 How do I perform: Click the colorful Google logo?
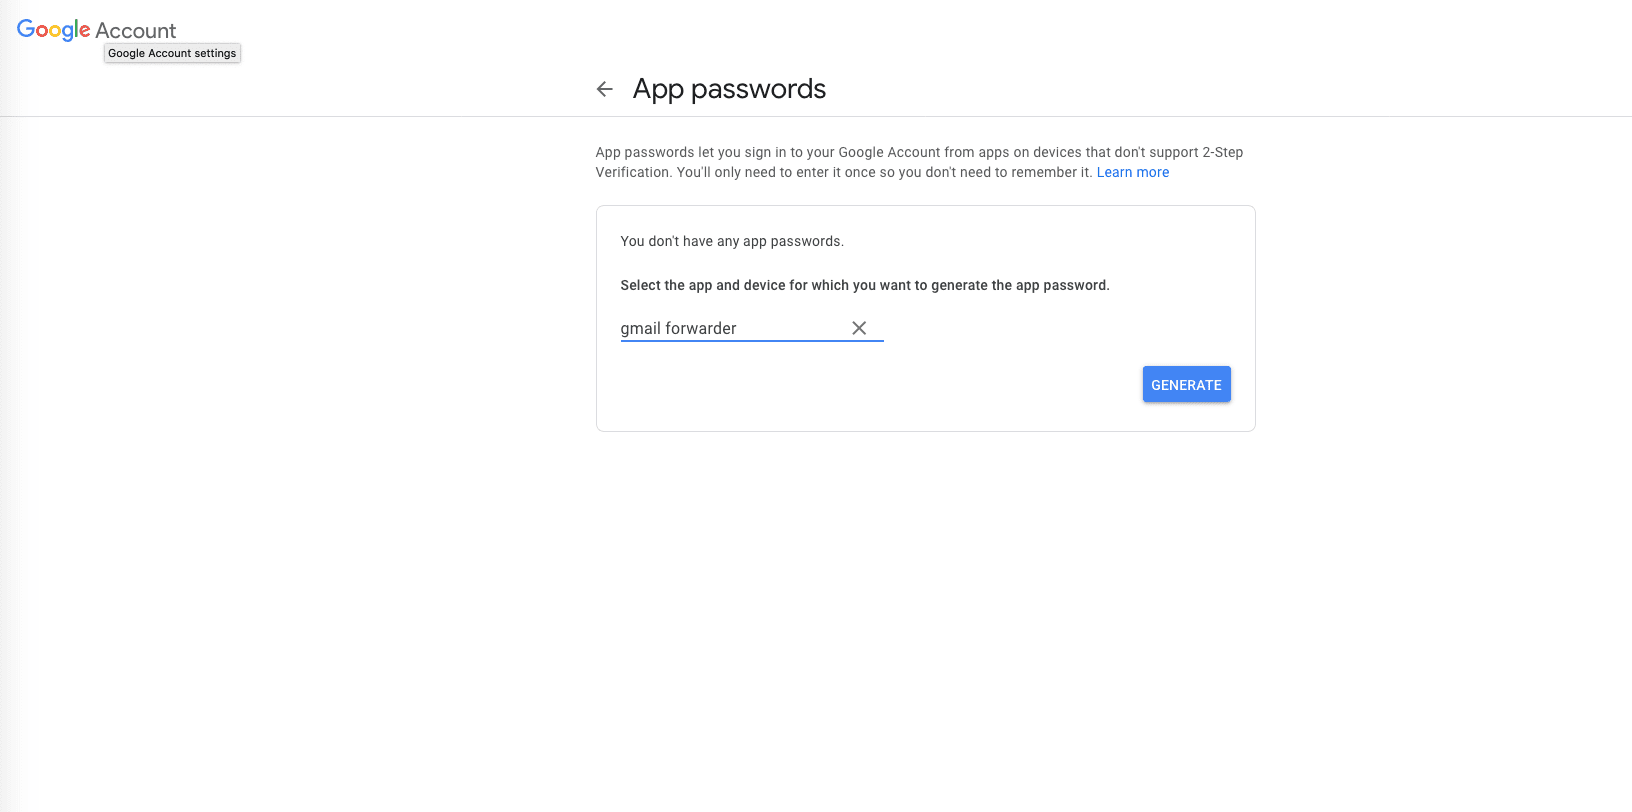point(54,30)
